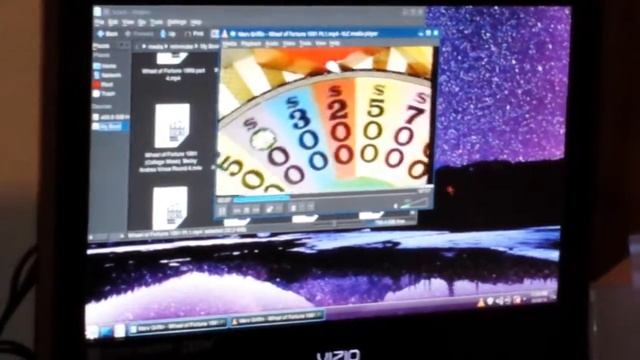The height and width of the screenshot is (360, 640).
Task: Toggle the VLC playlist view
Action: tap(293, 208)
